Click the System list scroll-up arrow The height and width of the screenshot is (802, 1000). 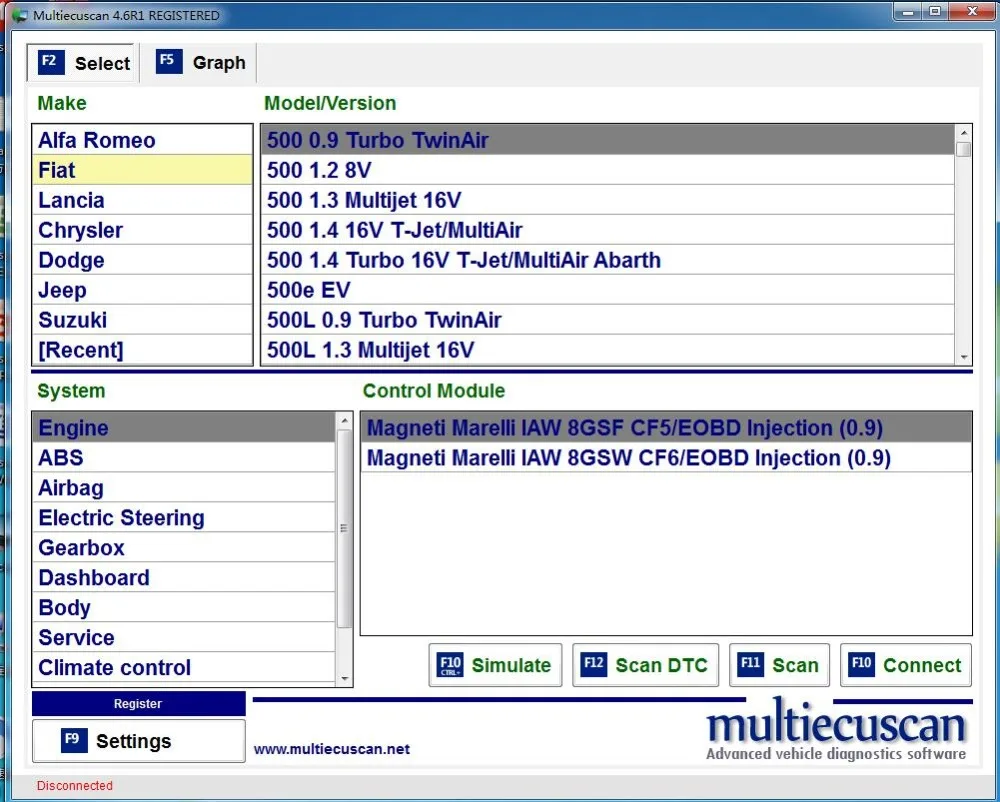click(x=344, y=421)
